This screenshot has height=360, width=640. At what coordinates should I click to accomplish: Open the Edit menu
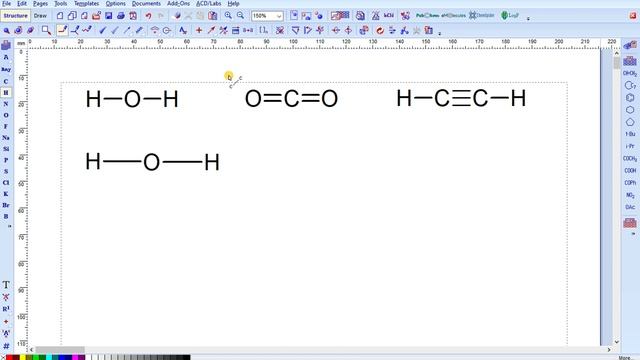(22, 3)
